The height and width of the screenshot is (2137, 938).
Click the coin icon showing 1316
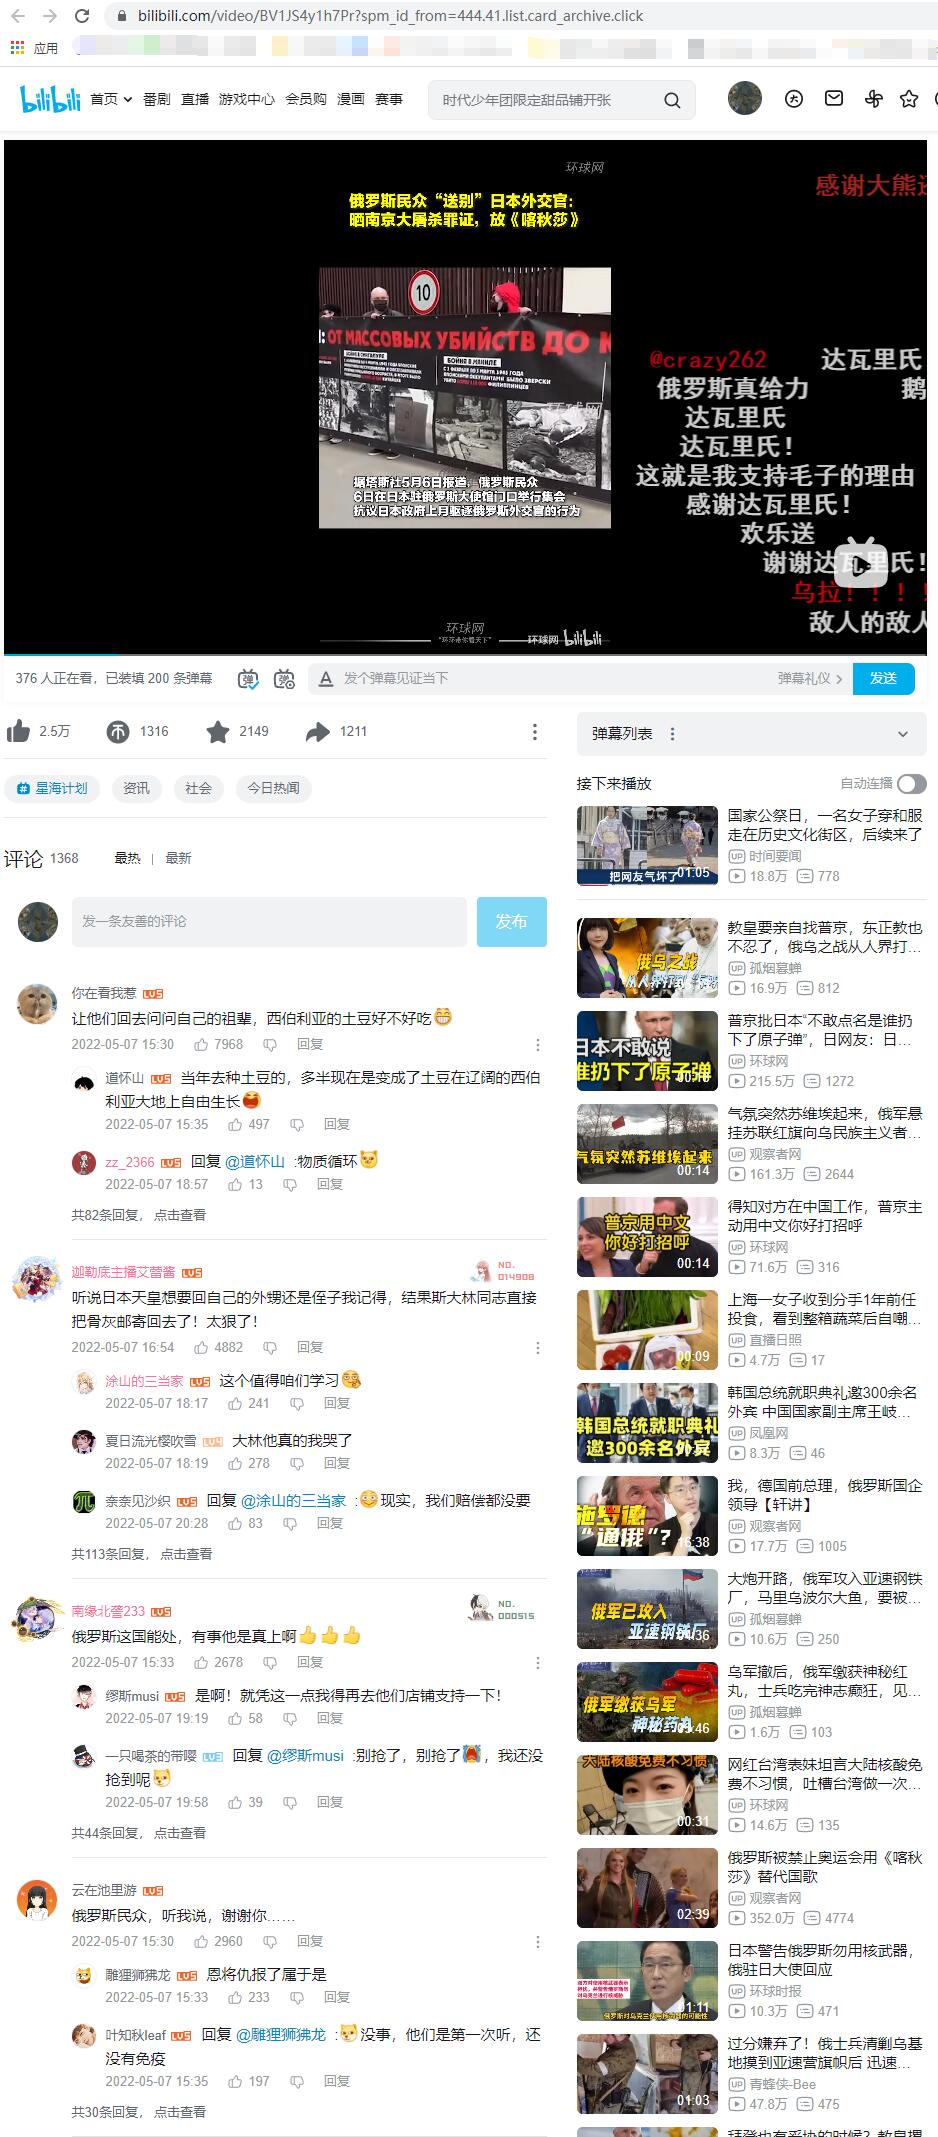coord(118,732)
